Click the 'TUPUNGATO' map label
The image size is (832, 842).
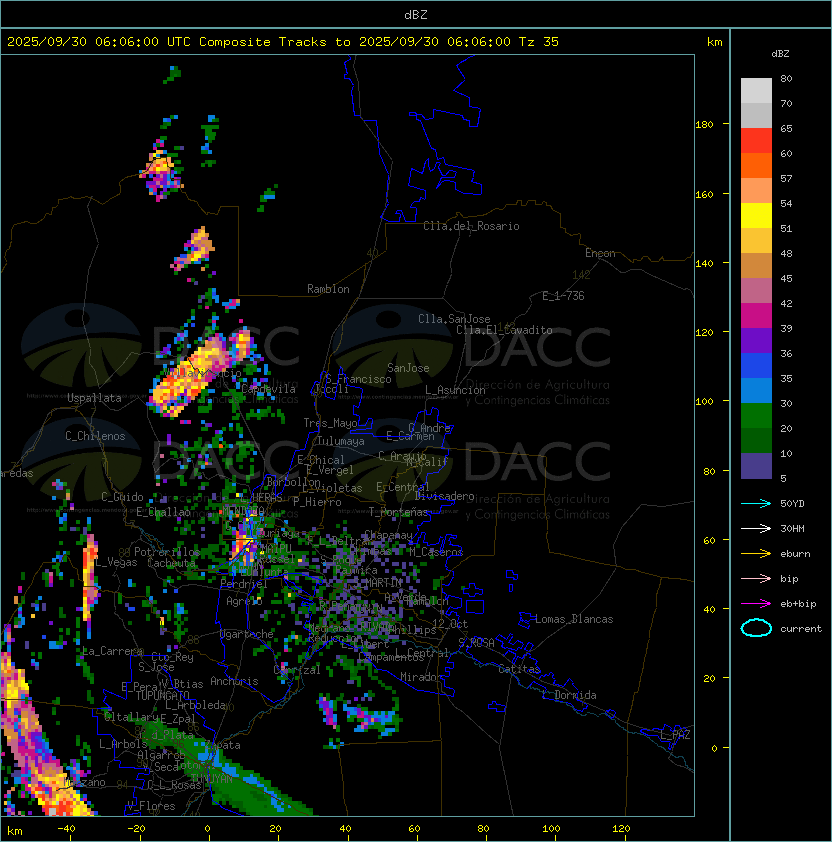pyautogui.click(x=162, y=696)
